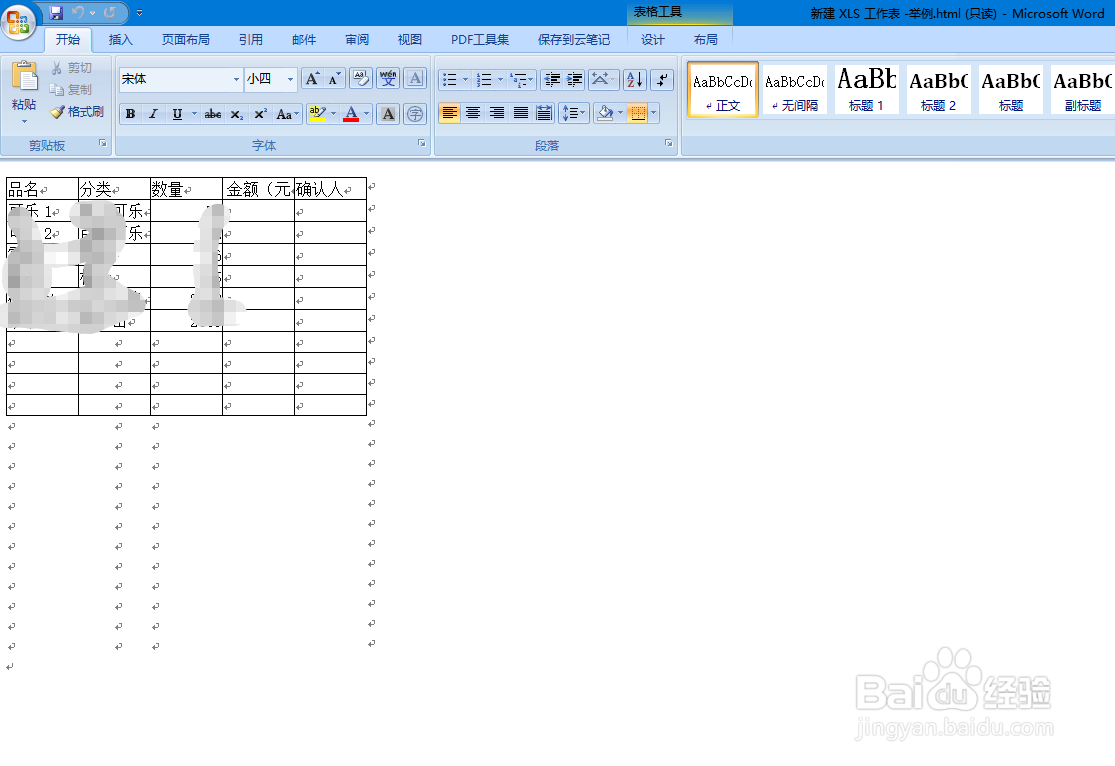Open the Paragraph dialog launcher
The height and width of the screenshot is (766, 1115).
[668, 144]
